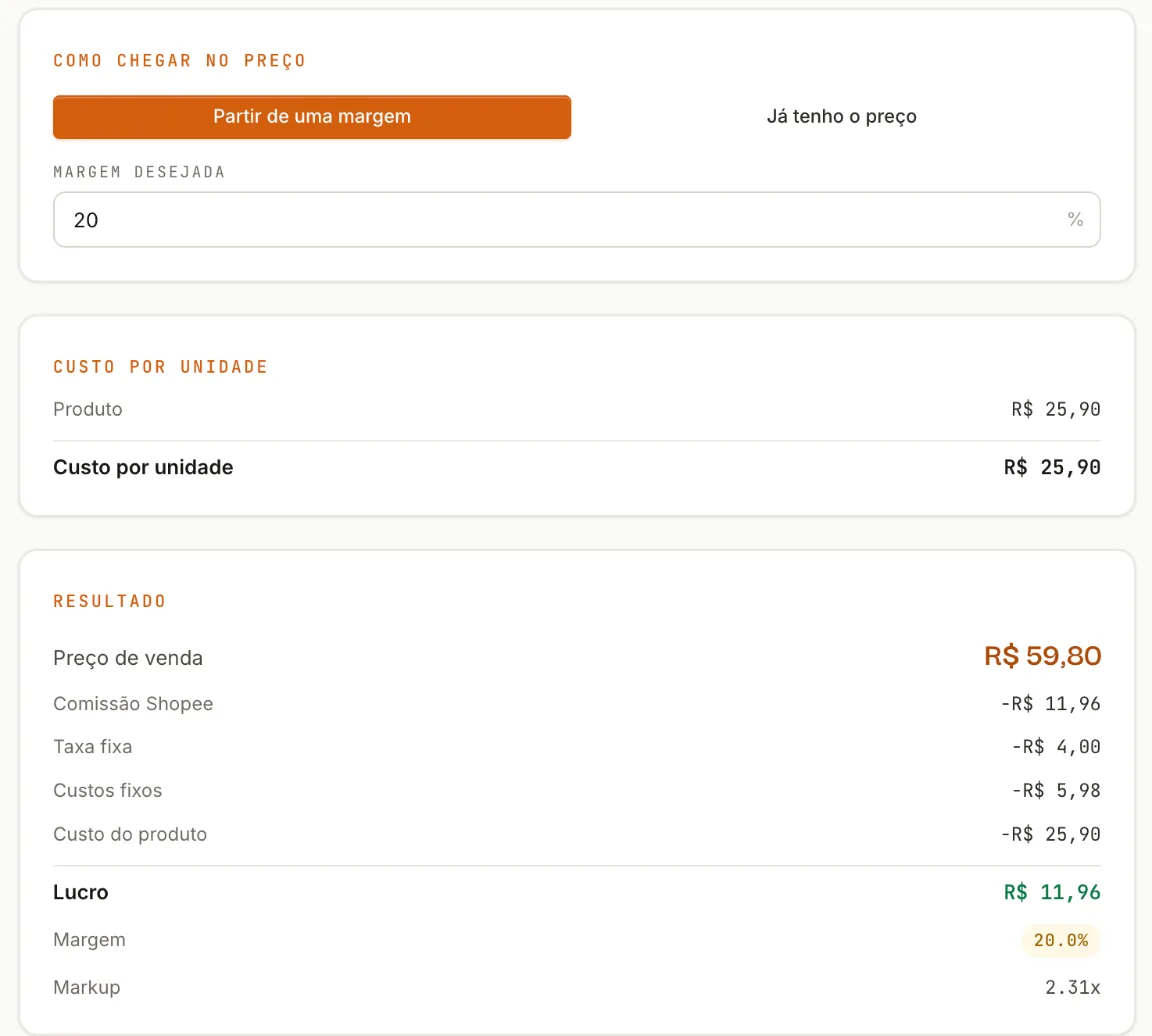Click the "Preço de venda" label
This screenshot has width=1152, height=1036.
(128, 658)
